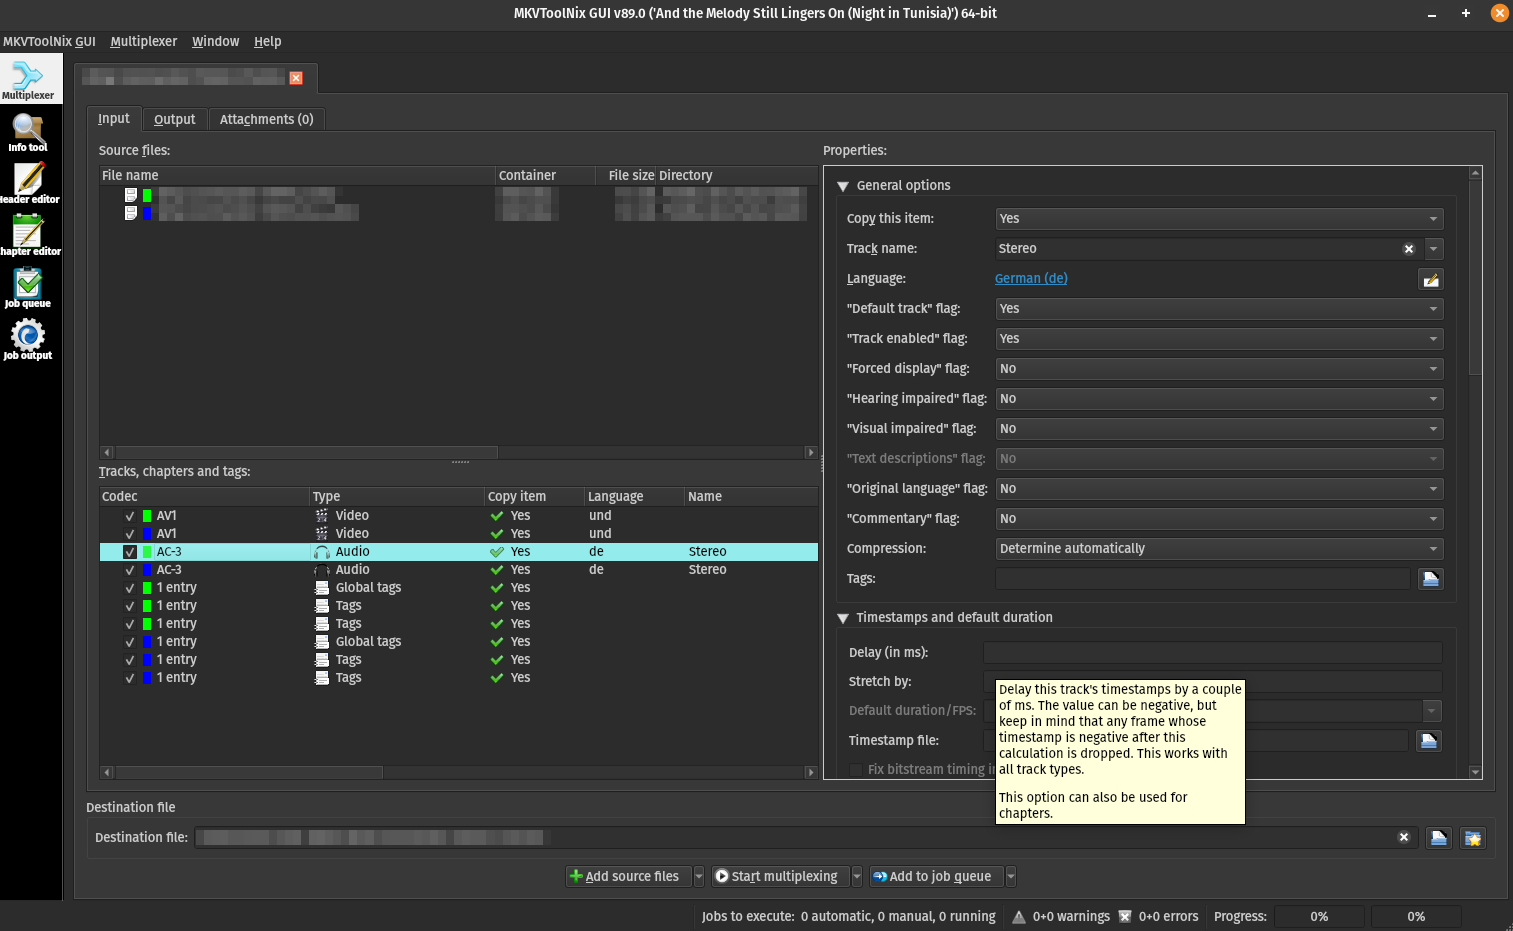This screenshot has height=931, width=1513.
Task: Click the video icon of first AV1 track
Action: click(322, 516)
